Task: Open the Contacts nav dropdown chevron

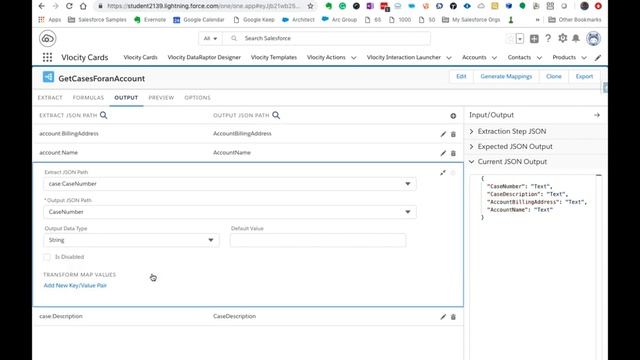Action: (x=539, y=58)
